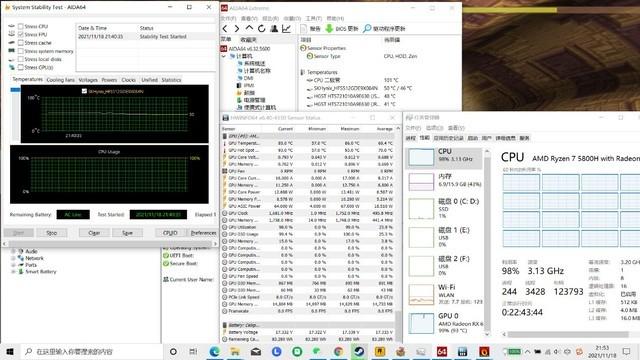Click the Preferences button

pos(203,233)
